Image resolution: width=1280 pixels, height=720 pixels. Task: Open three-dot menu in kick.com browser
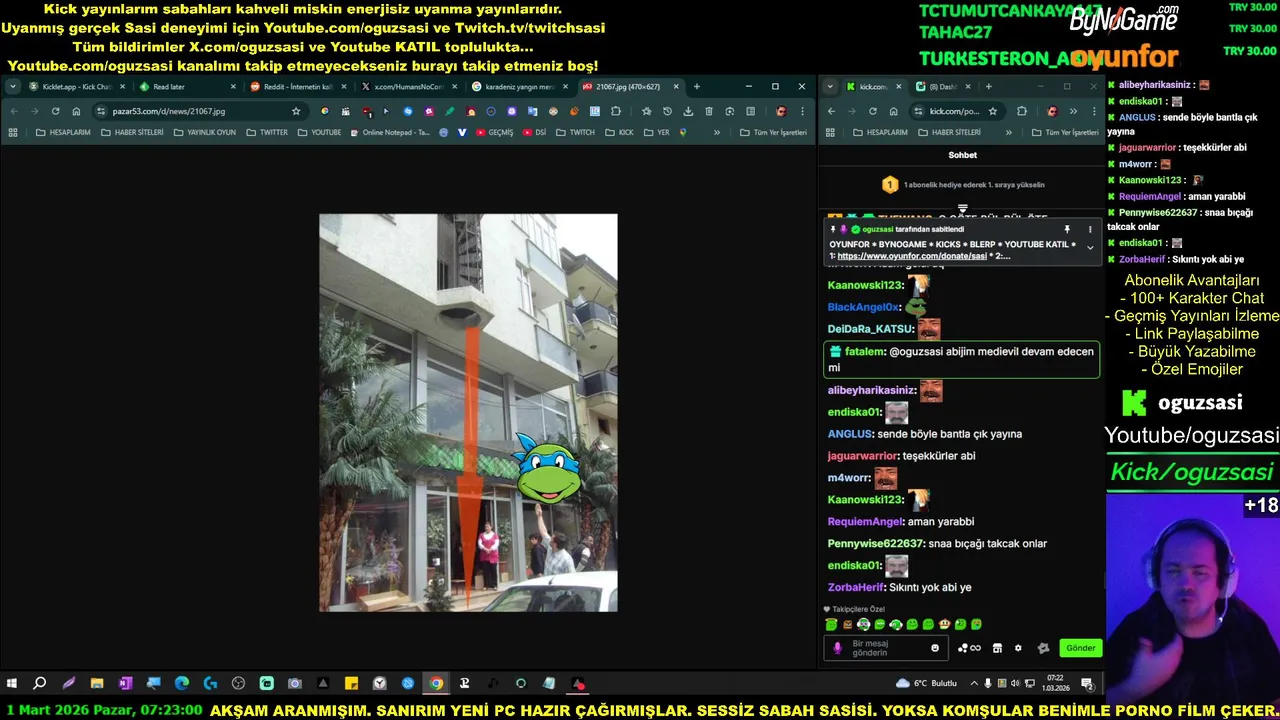tap(1094, 111)
